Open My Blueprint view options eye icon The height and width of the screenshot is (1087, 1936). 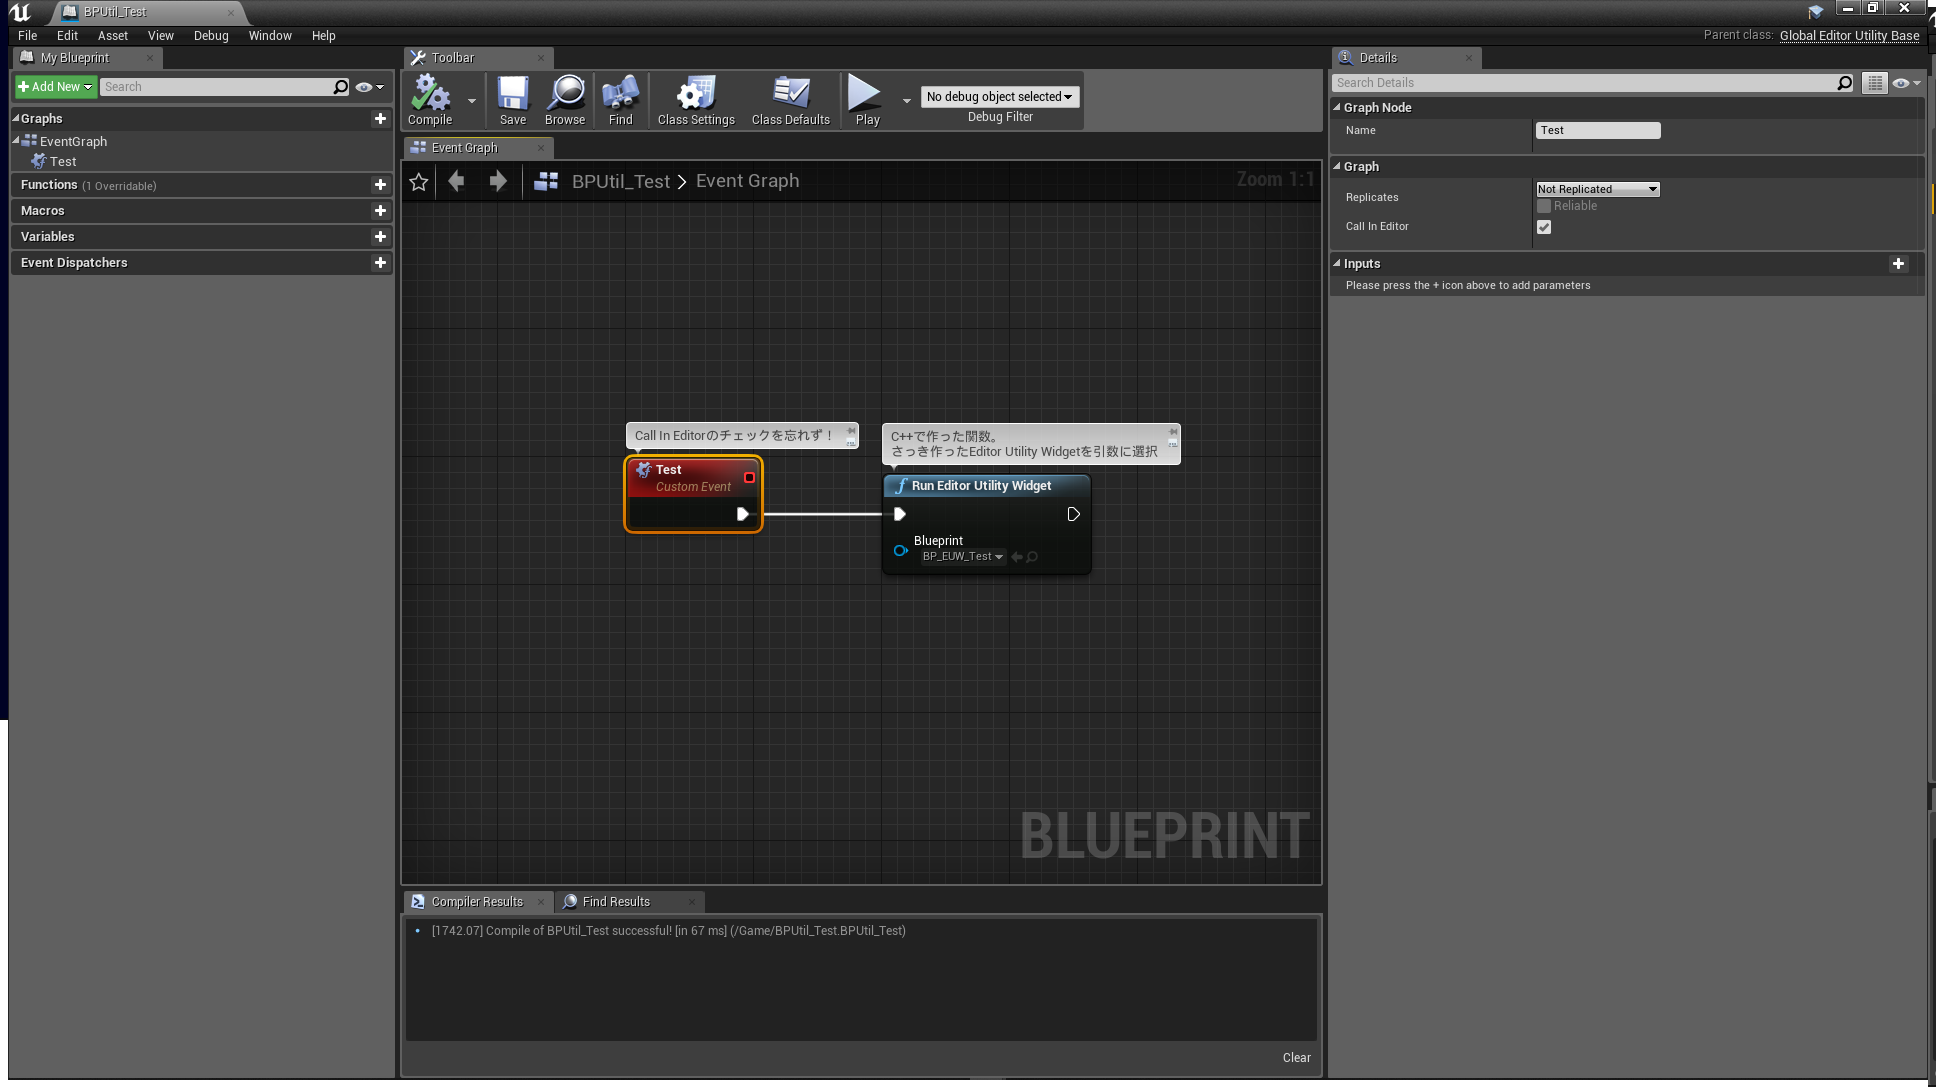click(369, 87)
